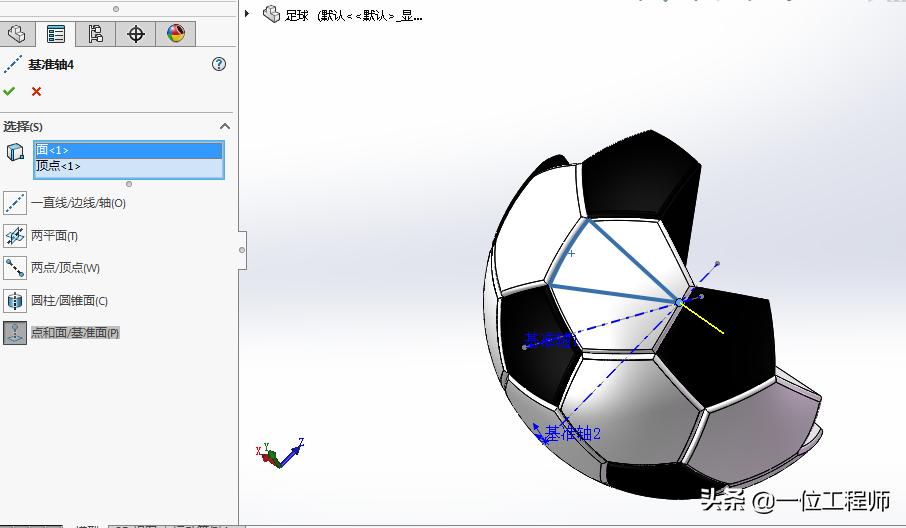Open the DimXpertManager crosshair tab
The width and height of the screenshot is (906, 528).
(136, 34)
